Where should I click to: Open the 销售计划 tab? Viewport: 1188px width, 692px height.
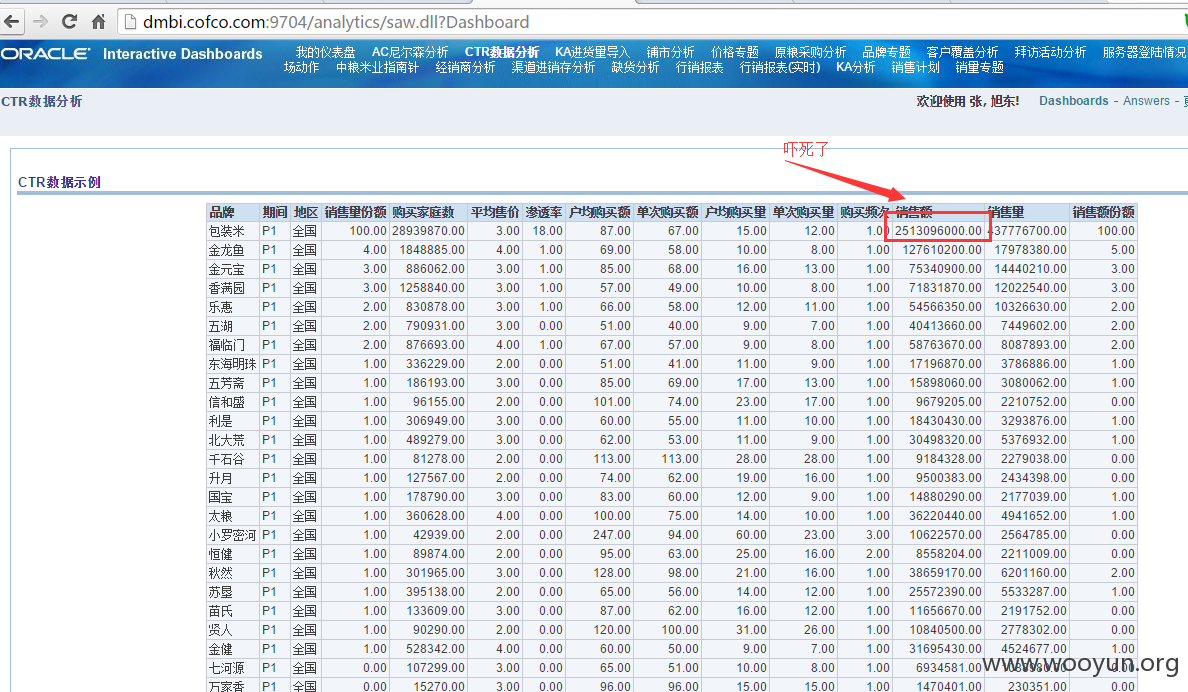coord(915,67)
